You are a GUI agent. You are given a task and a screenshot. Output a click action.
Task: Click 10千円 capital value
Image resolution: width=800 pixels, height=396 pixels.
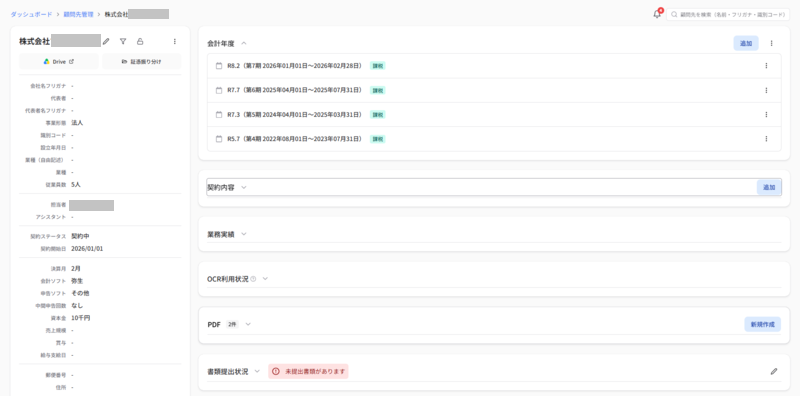[80, 318]
